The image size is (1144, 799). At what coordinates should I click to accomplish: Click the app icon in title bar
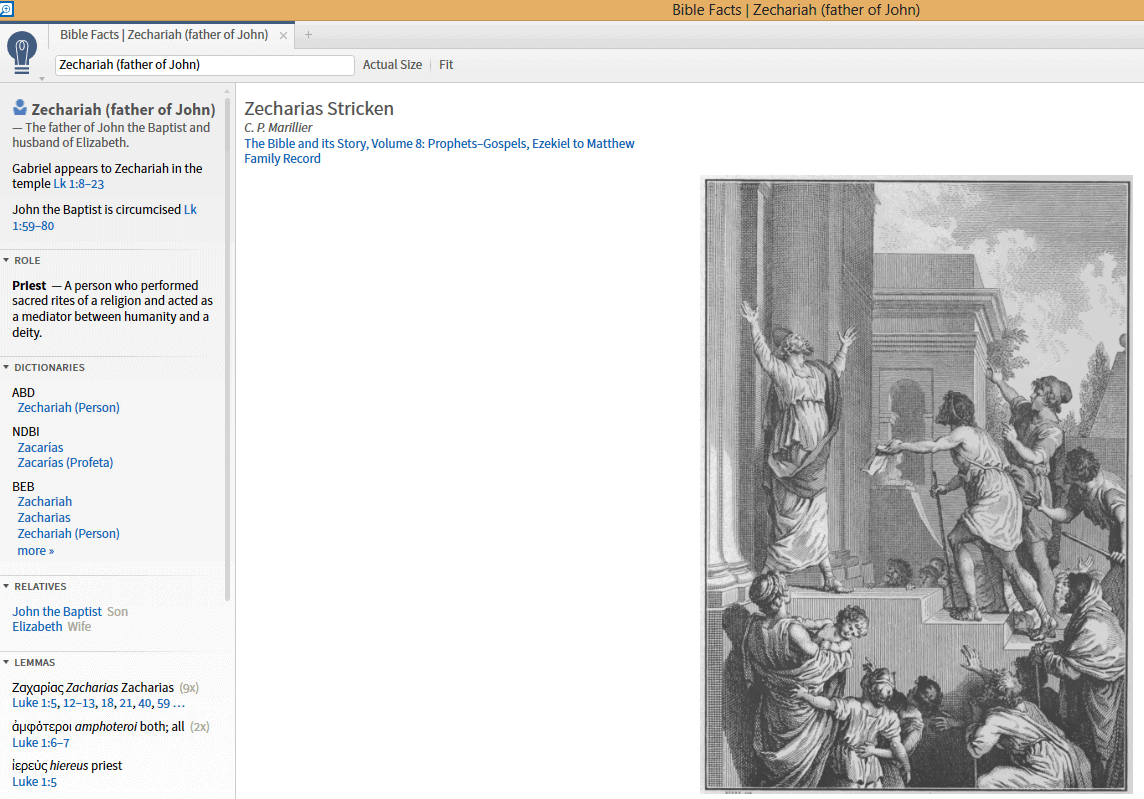(6, 9)
